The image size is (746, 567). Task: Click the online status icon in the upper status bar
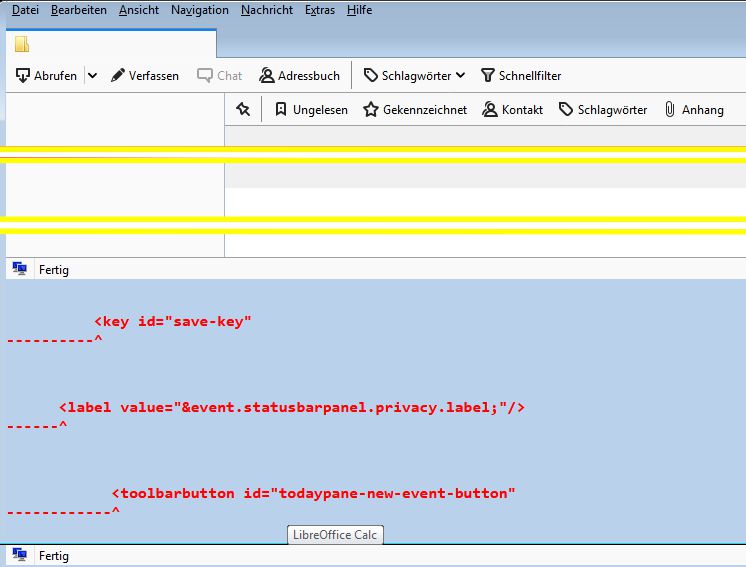(19, 269)
